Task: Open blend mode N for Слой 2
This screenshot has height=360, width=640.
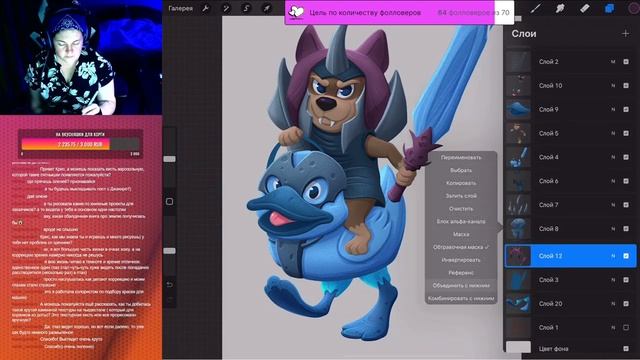Action: coord(613,62)
